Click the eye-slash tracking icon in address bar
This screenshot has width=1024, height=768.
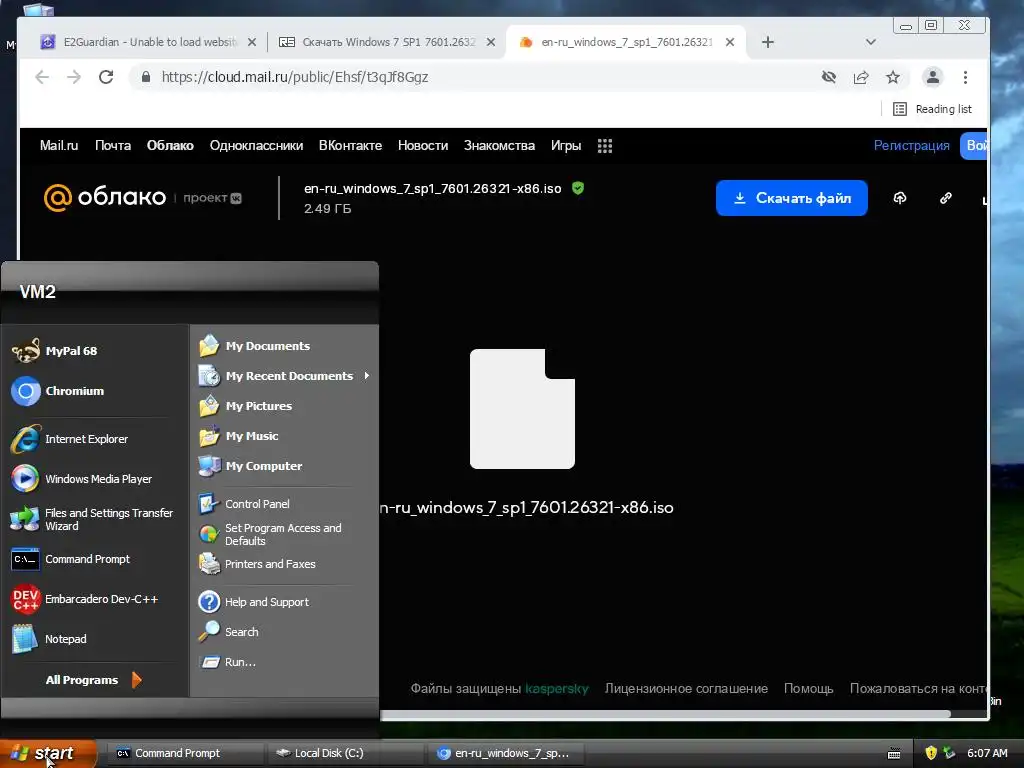point(829,77)
